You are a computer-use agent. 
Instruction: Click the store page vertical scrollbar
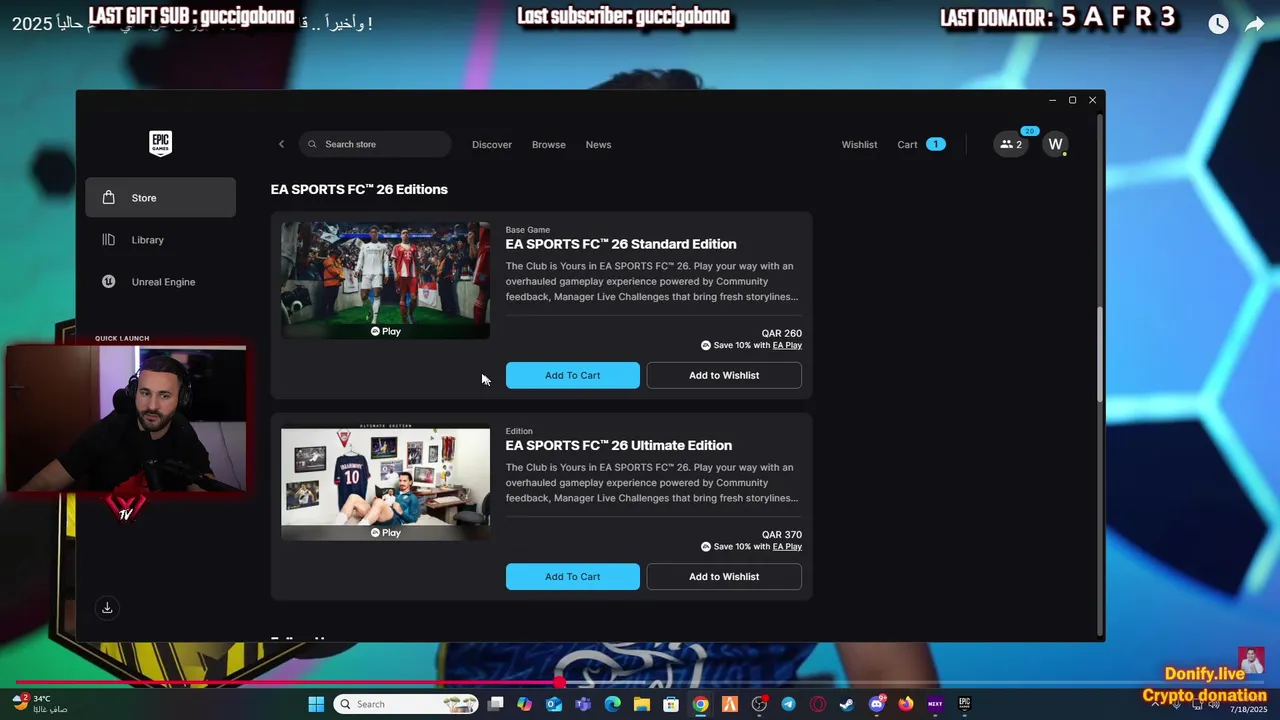(1100, 355)
